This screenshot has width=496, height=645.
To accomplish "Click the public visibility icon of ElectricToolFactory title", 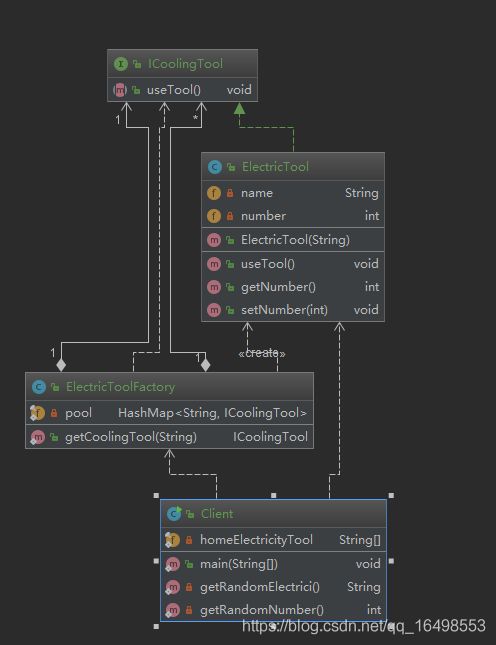I will 55,387.
